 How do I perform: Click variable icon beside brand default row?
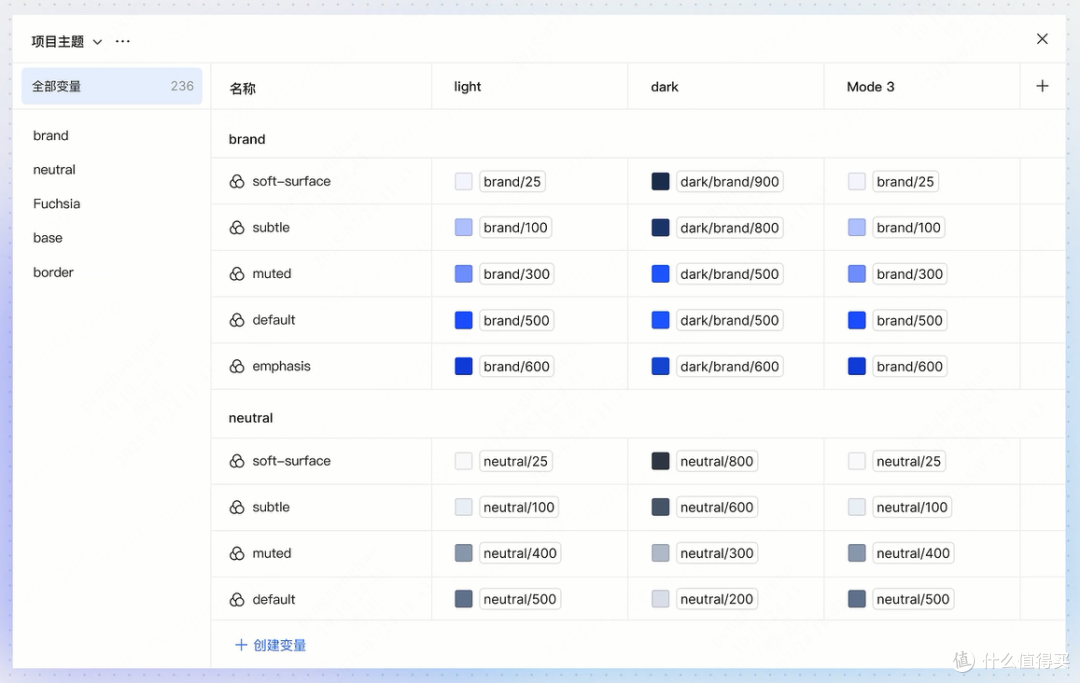pyautogui.click(x=237, y=320)
